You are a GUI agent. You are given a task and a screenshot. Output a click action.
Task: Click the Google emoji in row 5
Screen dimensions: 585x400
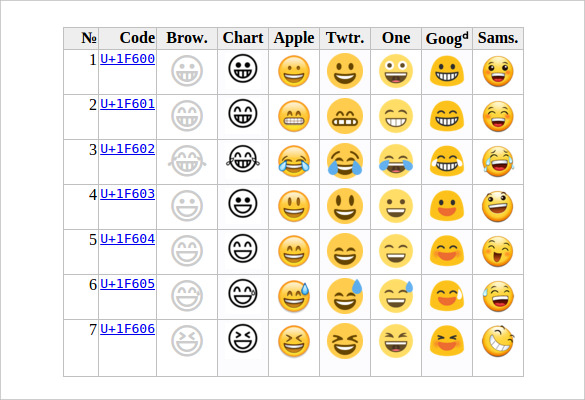click(447, 251)
